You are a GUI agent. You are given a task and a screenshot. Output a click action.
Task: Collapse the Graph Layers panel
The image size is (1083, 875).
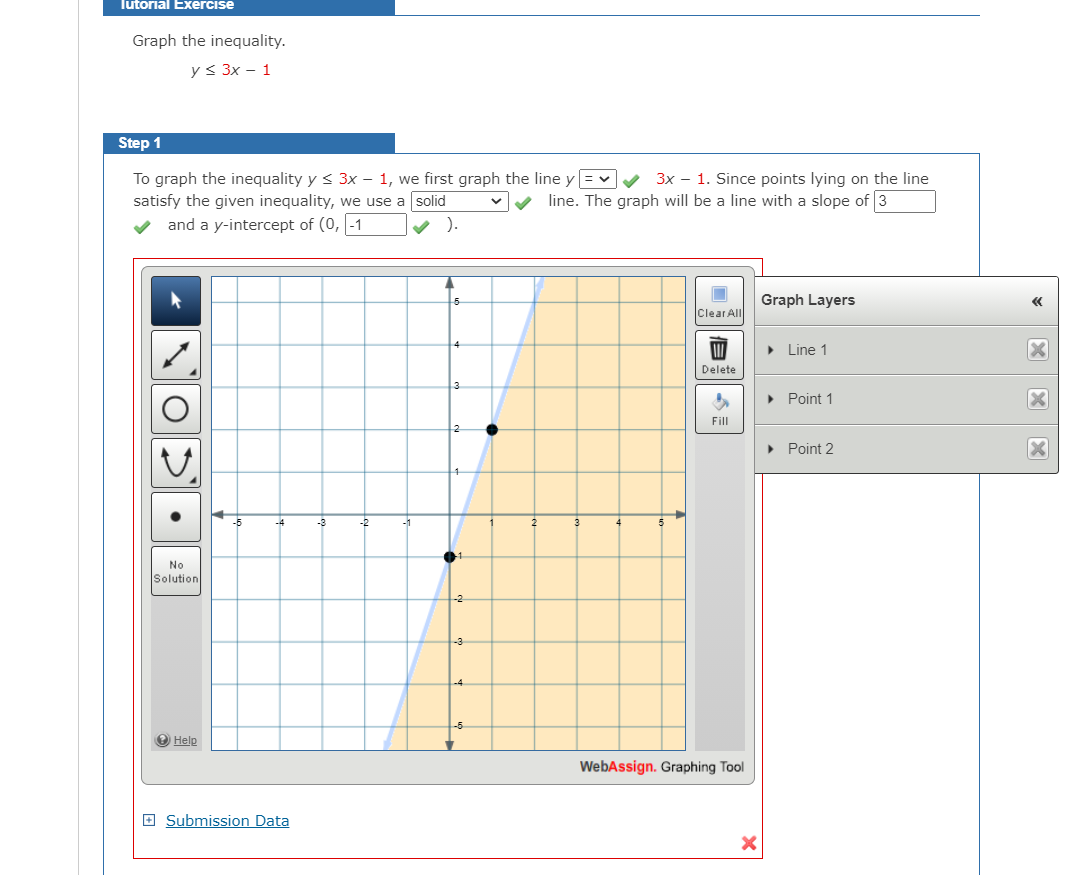pyautogui.click(x=1037, y=300)
